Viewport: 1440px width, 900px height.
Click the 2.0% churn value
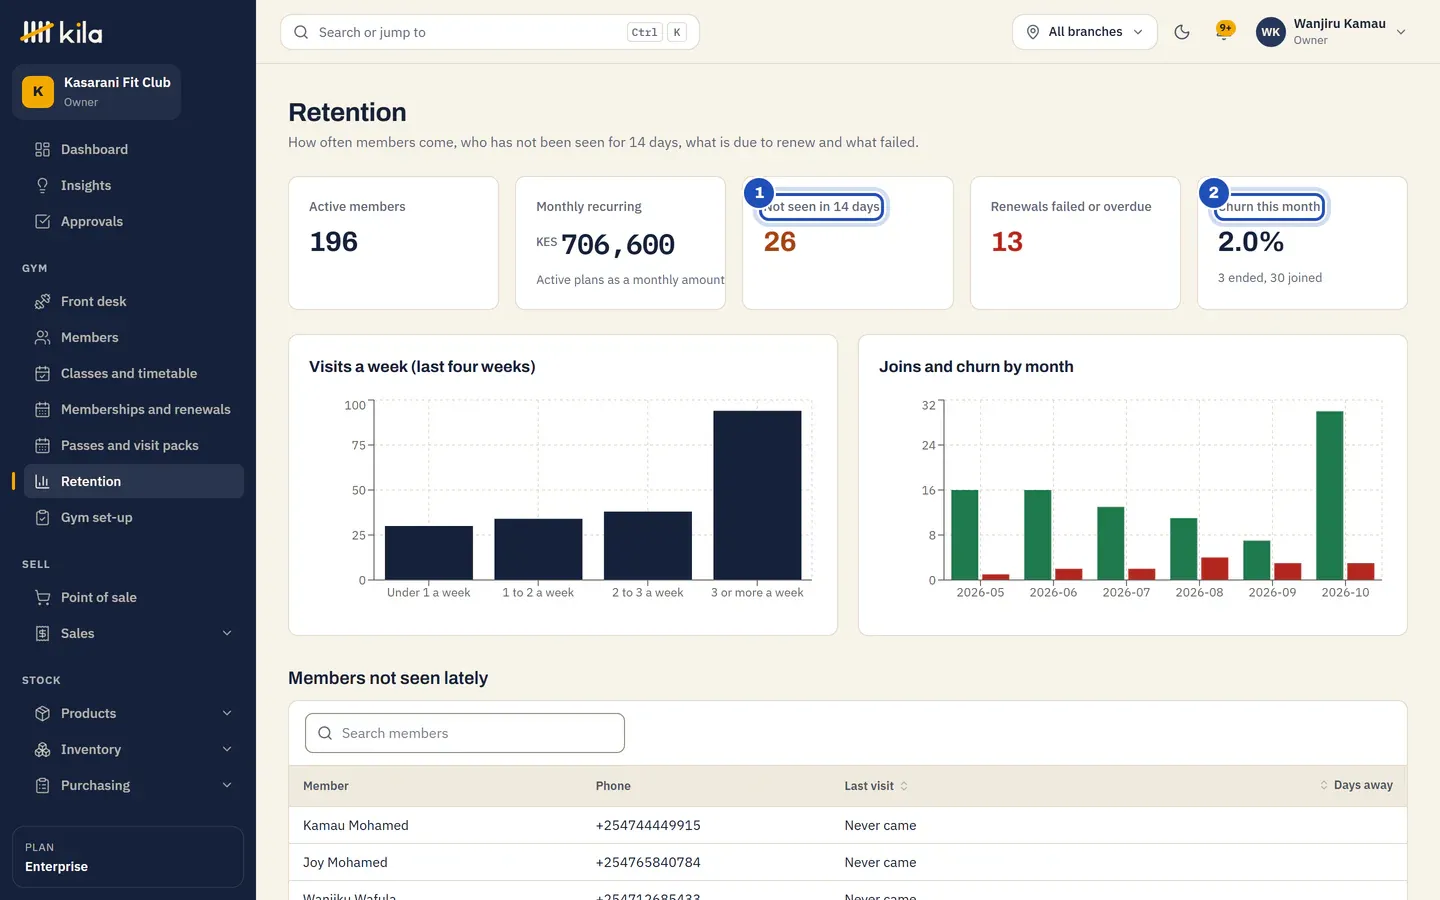point(1251,242)
